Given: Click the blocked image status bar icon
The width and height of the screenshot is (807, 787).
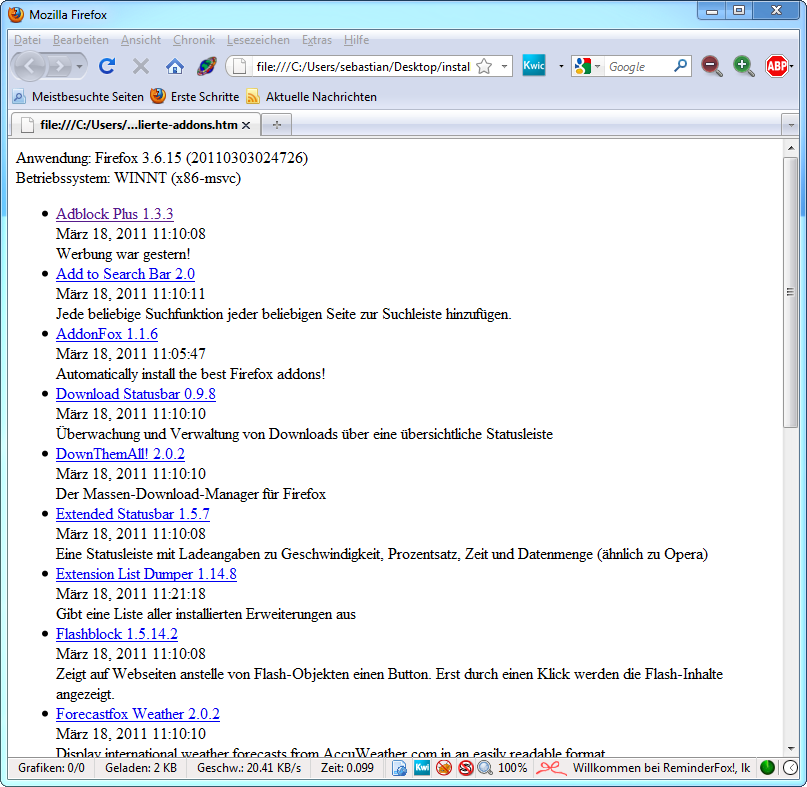Looking at the screenshot, I should [x=444, y=768].
